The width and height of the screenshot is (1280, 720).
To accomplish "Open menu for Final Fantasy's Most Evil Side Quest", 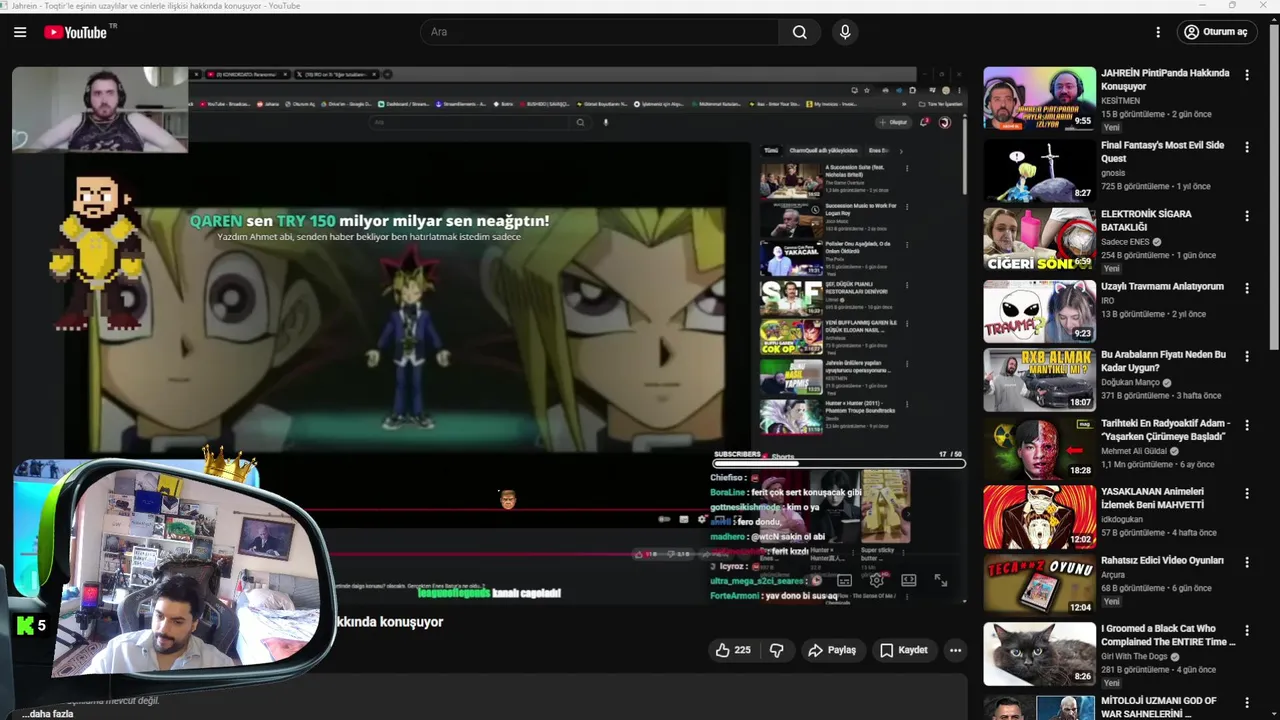I will [1247, 147].
